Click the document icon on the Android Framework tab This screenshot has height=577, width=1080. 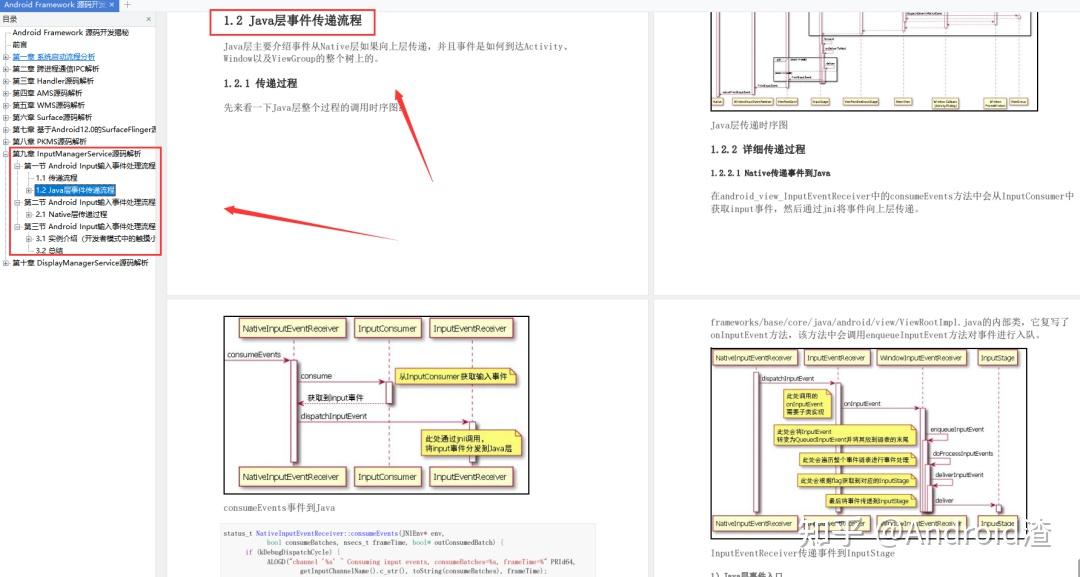(x=7, y=6)
